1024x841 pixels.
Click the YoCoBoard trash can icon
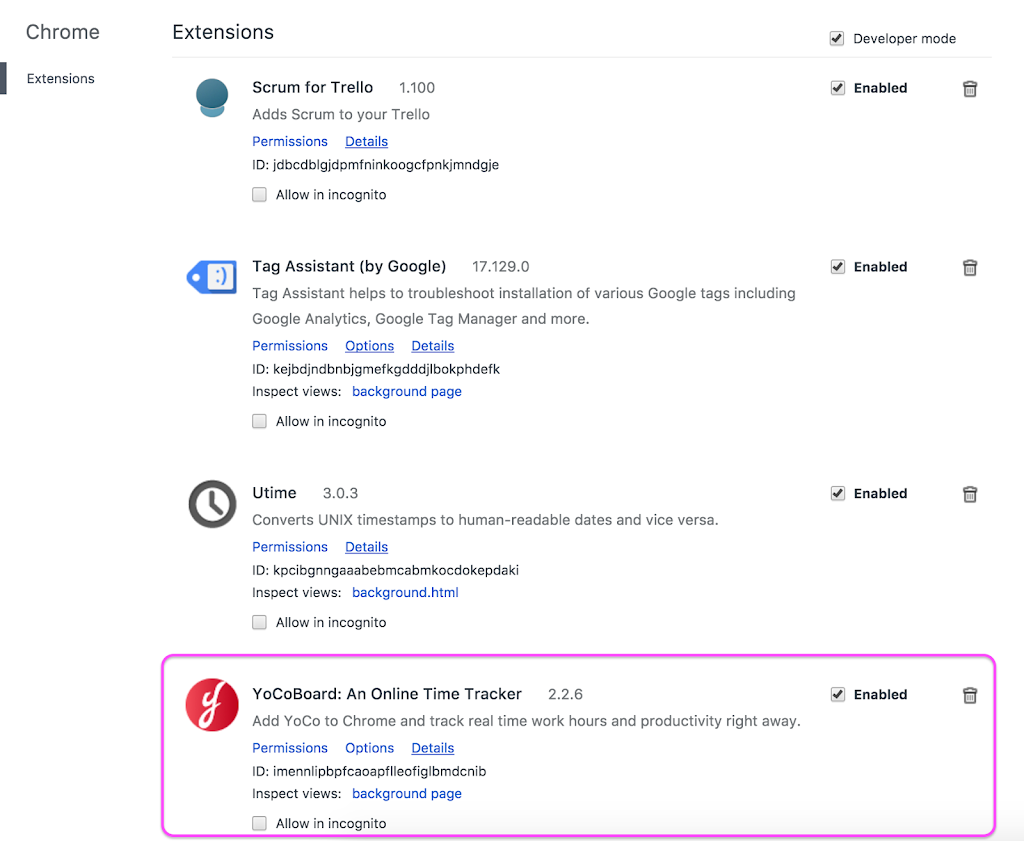click(x=970, y=695)
